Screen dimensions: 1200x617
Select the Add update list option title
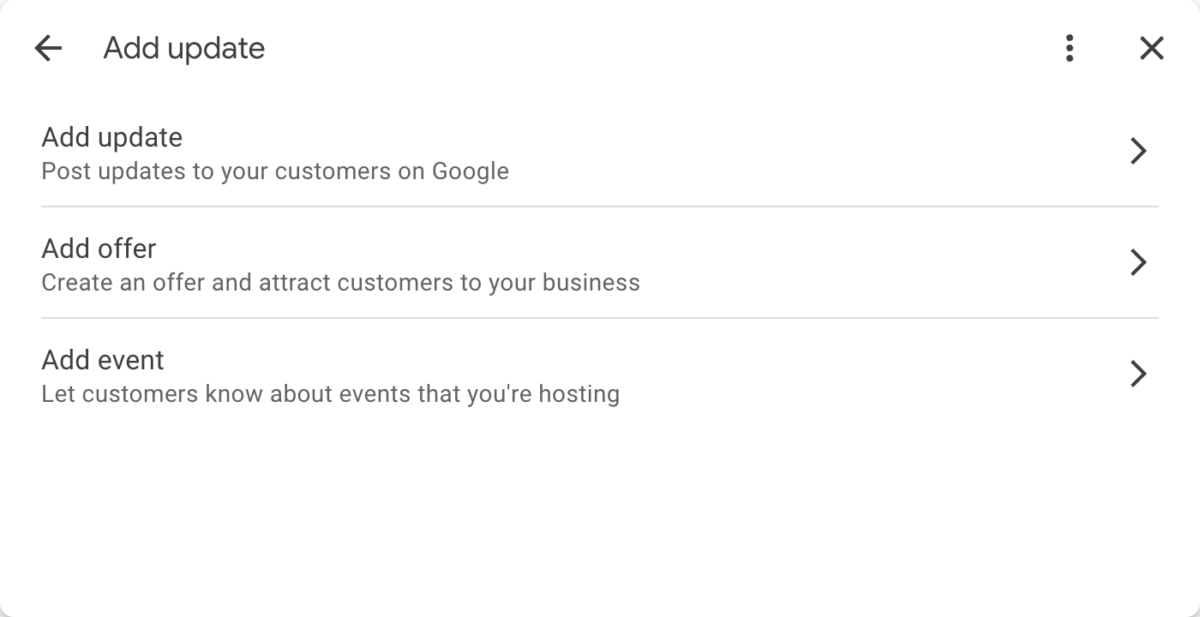tap(112, 136)
